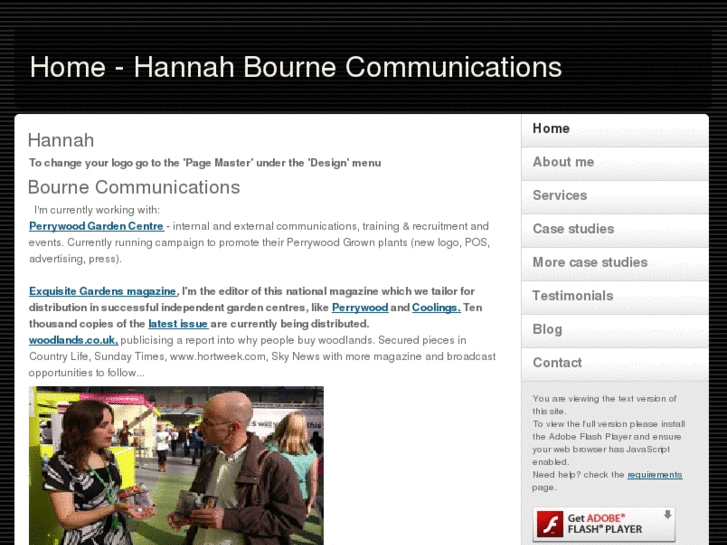Click the Bourne Communications heading
727x545 pixels.
134,187
